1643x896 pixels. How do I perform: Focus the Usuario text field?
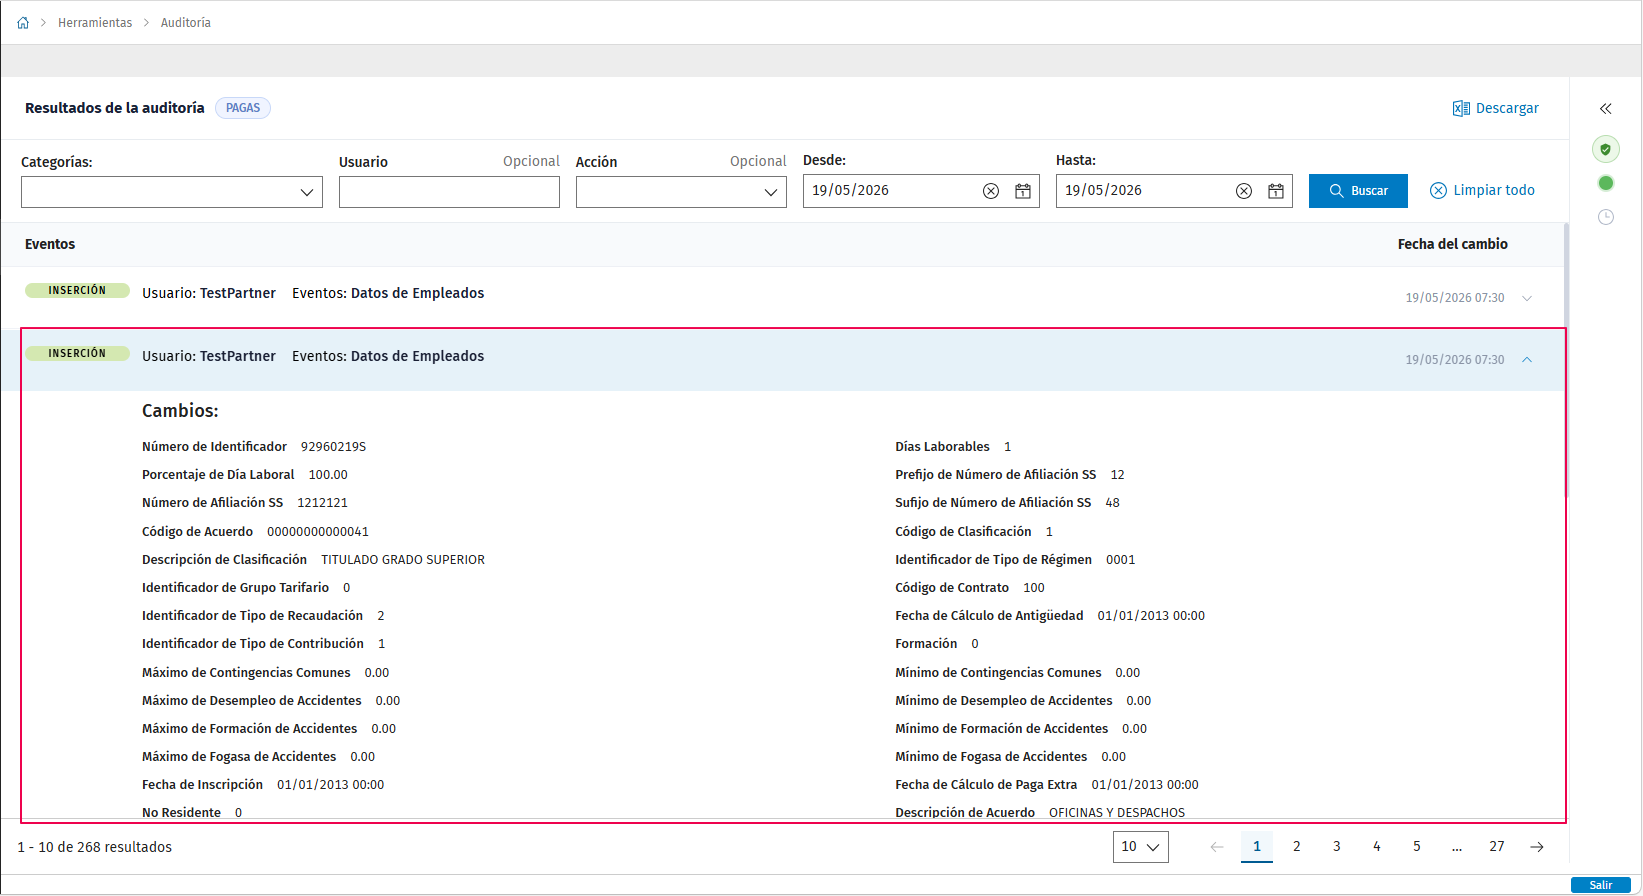click(x=449, y=192)
